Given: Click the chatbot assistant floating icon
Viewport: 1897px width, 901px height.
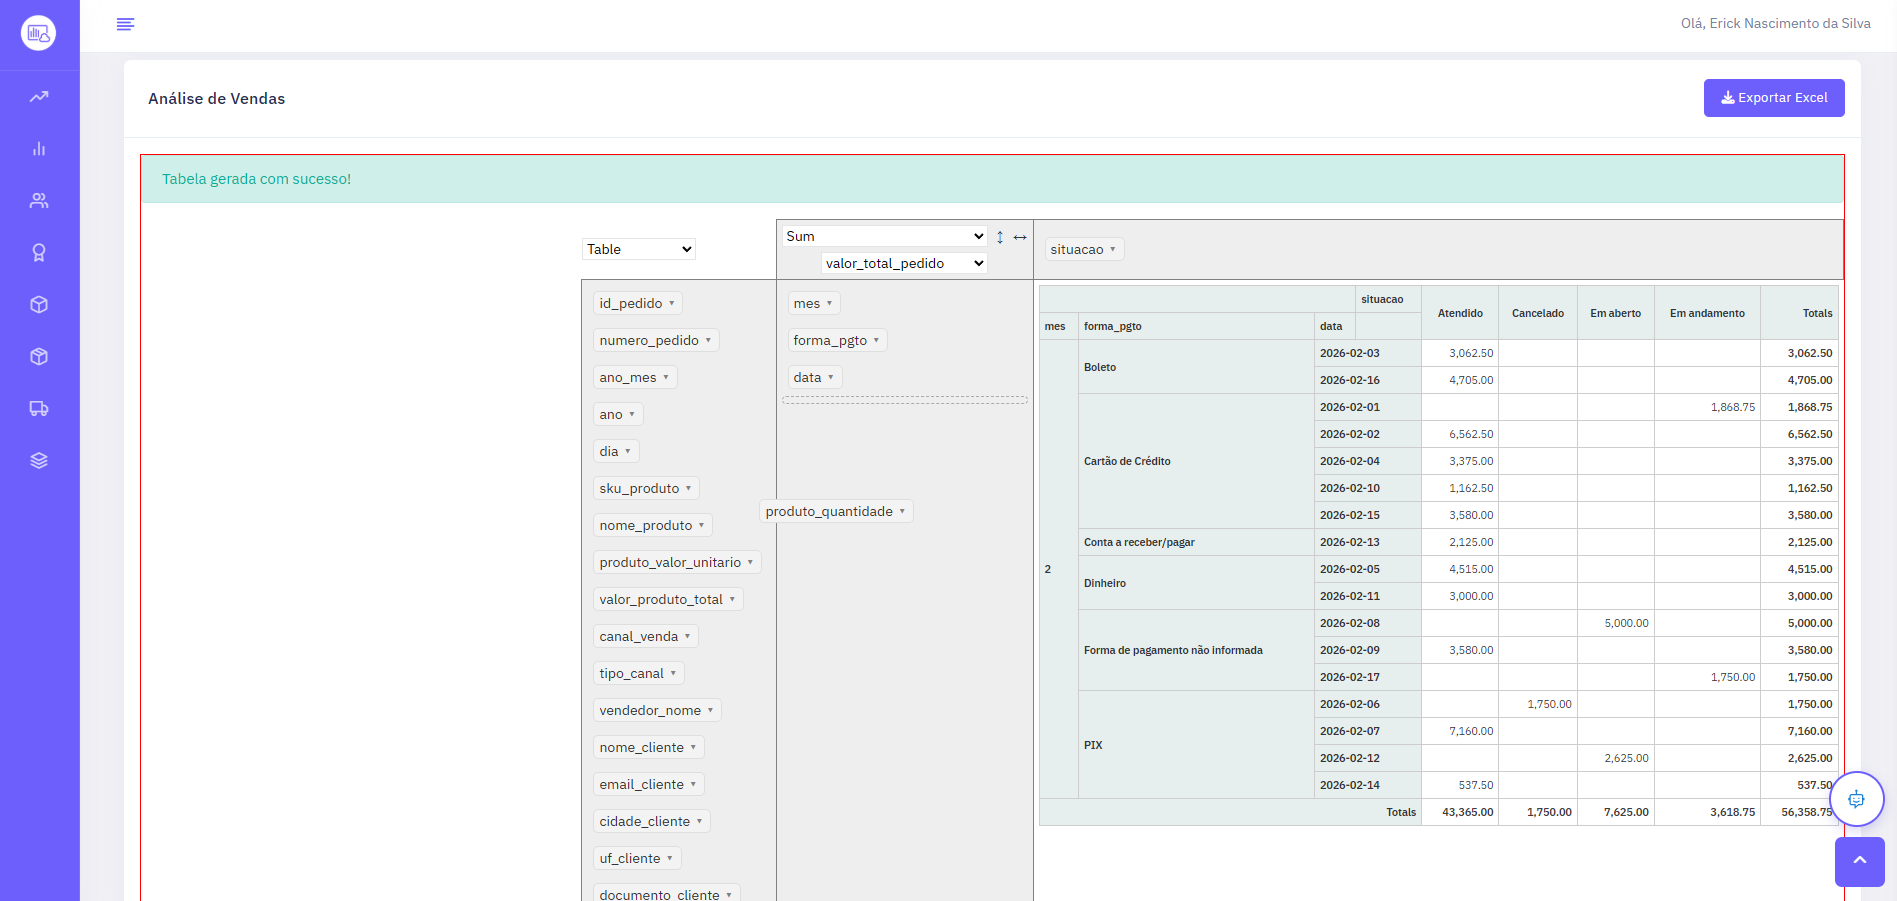Looking at the screenshot, I should tap(1856, 799).
